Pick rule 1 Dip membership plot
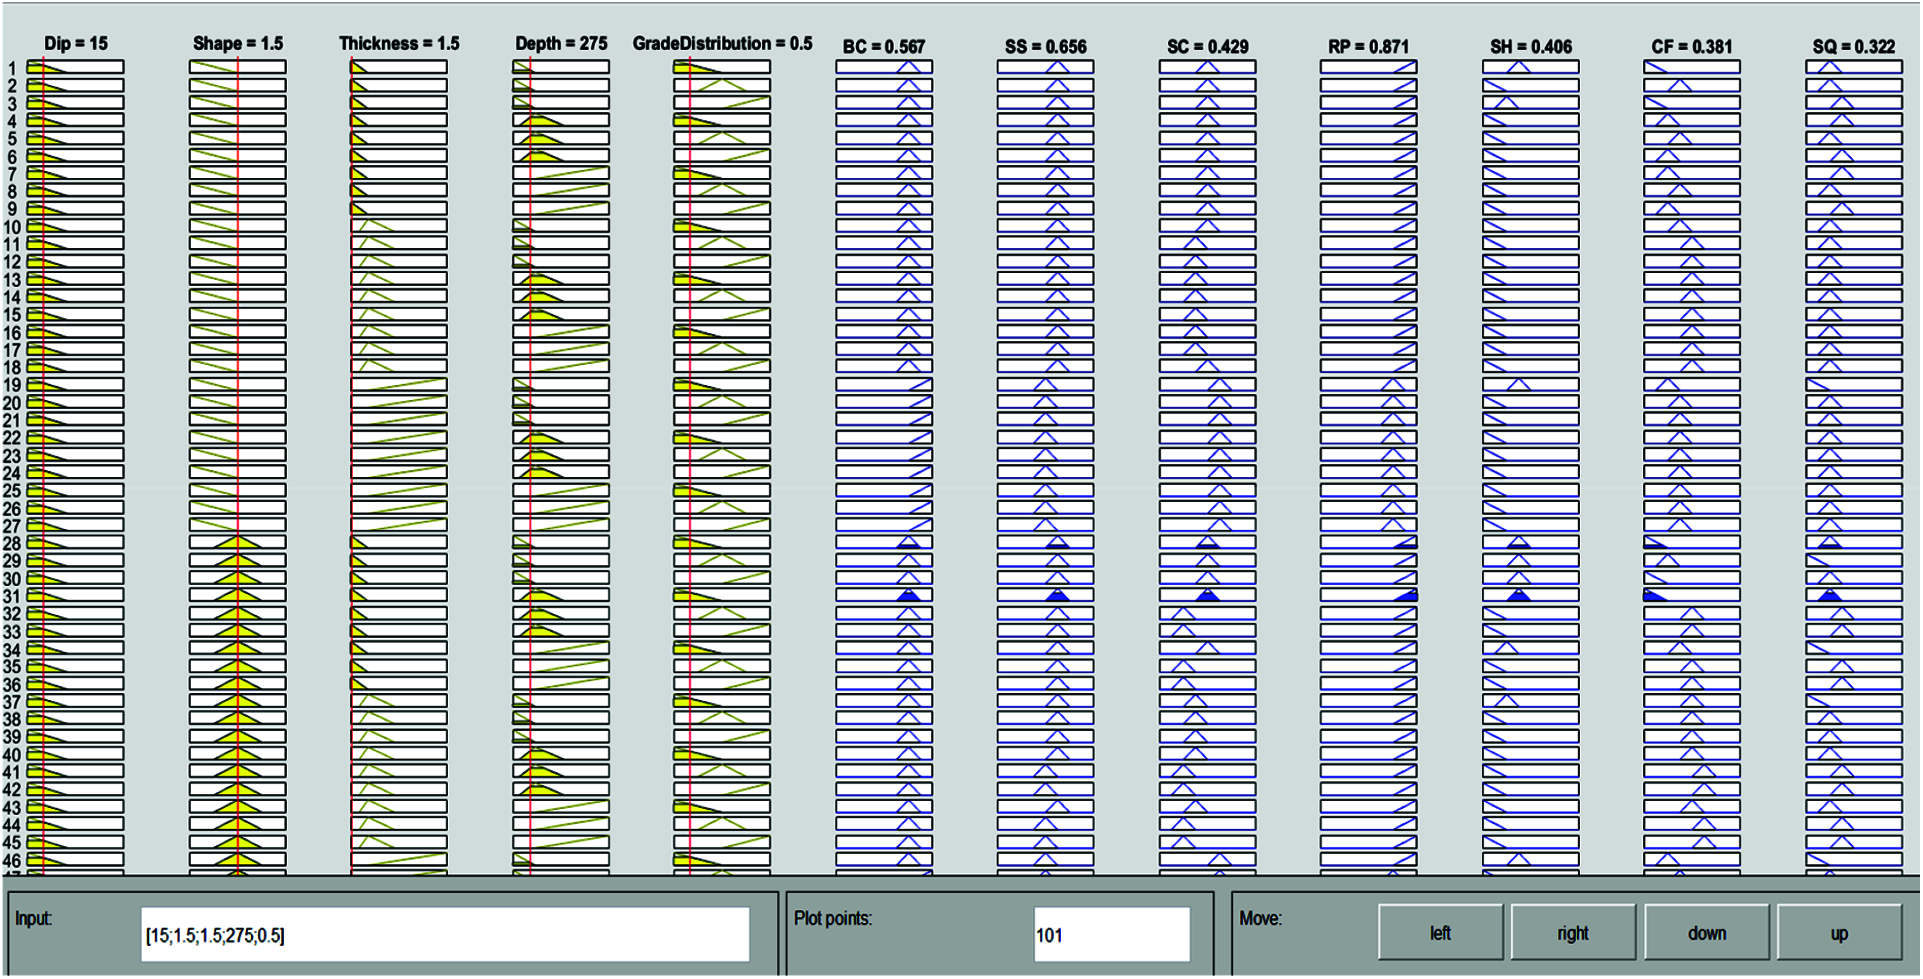This screenshot has width=1923, height=979. coord(76,67)
